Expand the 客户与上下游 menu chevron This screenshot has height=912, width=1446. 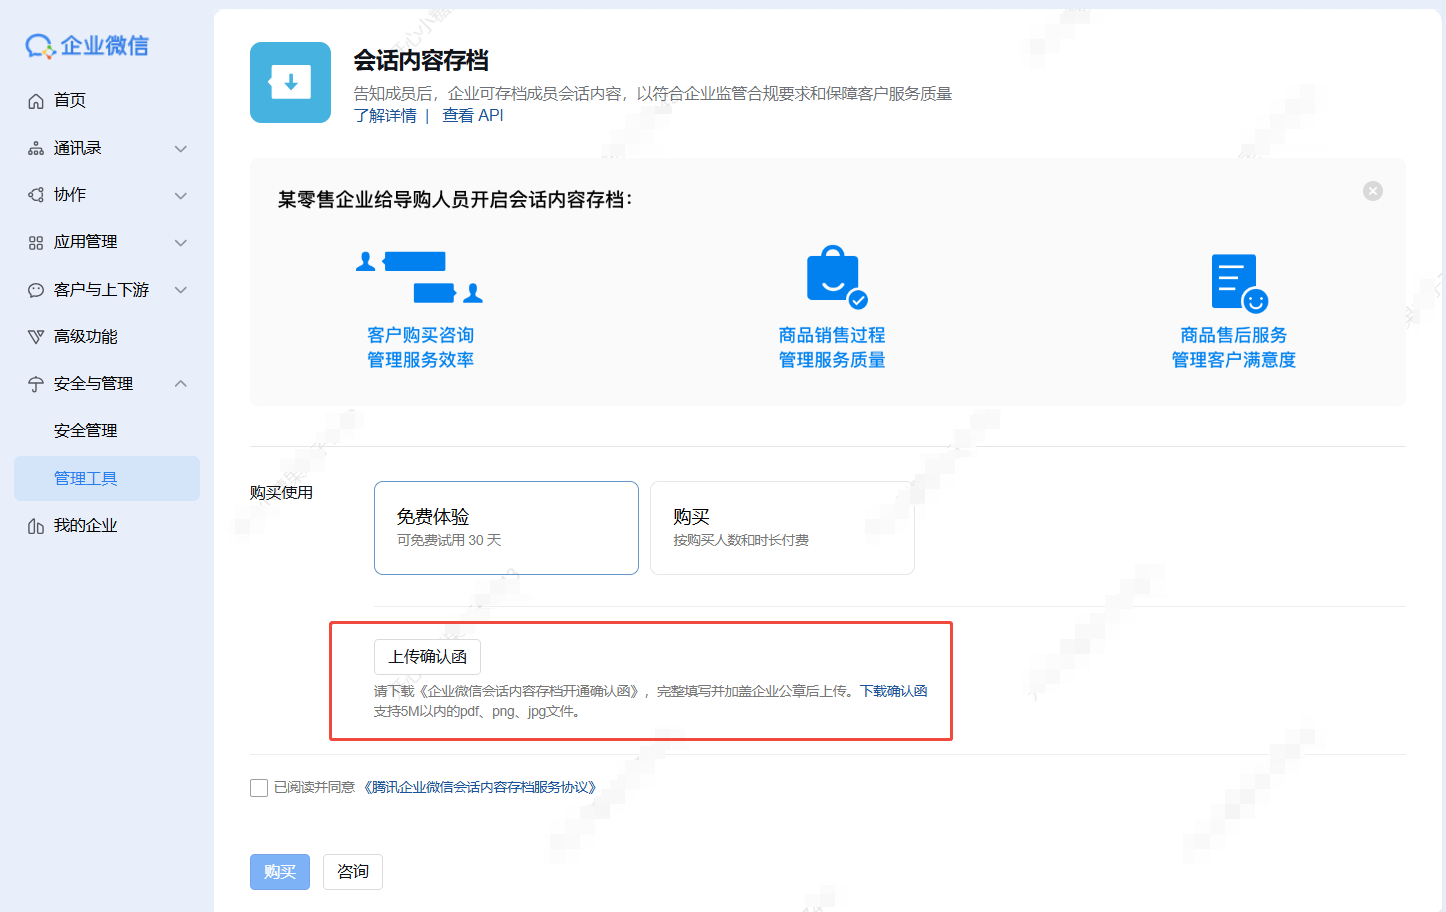(x=181, y=290)
